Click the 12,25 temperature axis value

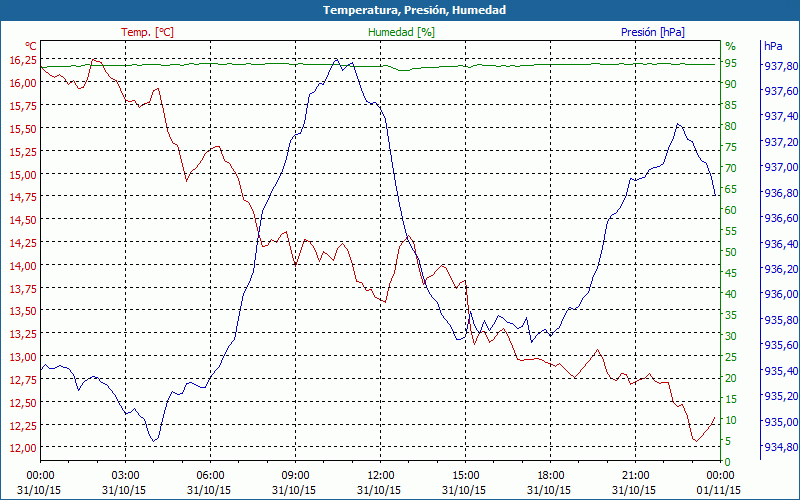tap(23, 424)
